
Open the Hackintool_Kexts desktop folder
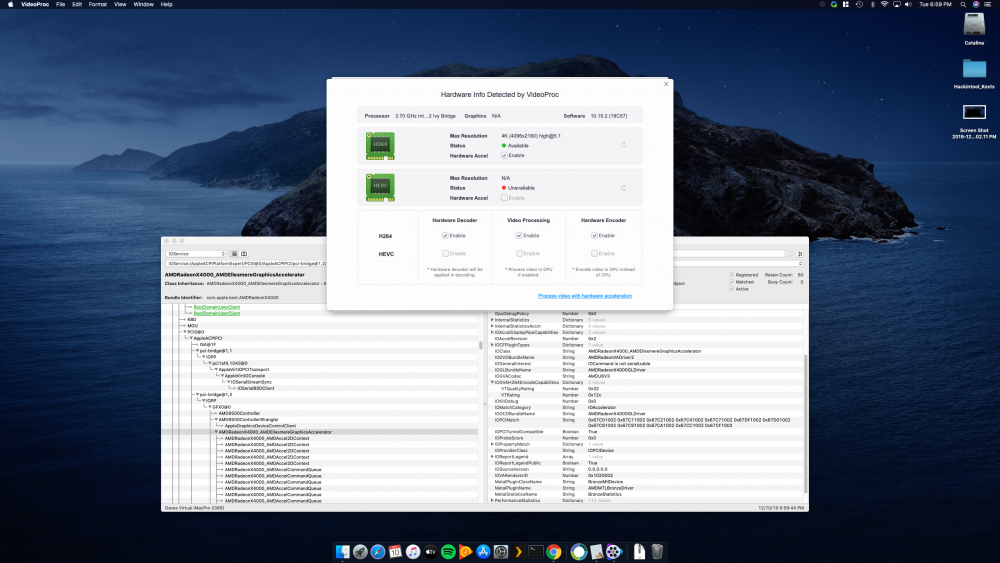974,69
